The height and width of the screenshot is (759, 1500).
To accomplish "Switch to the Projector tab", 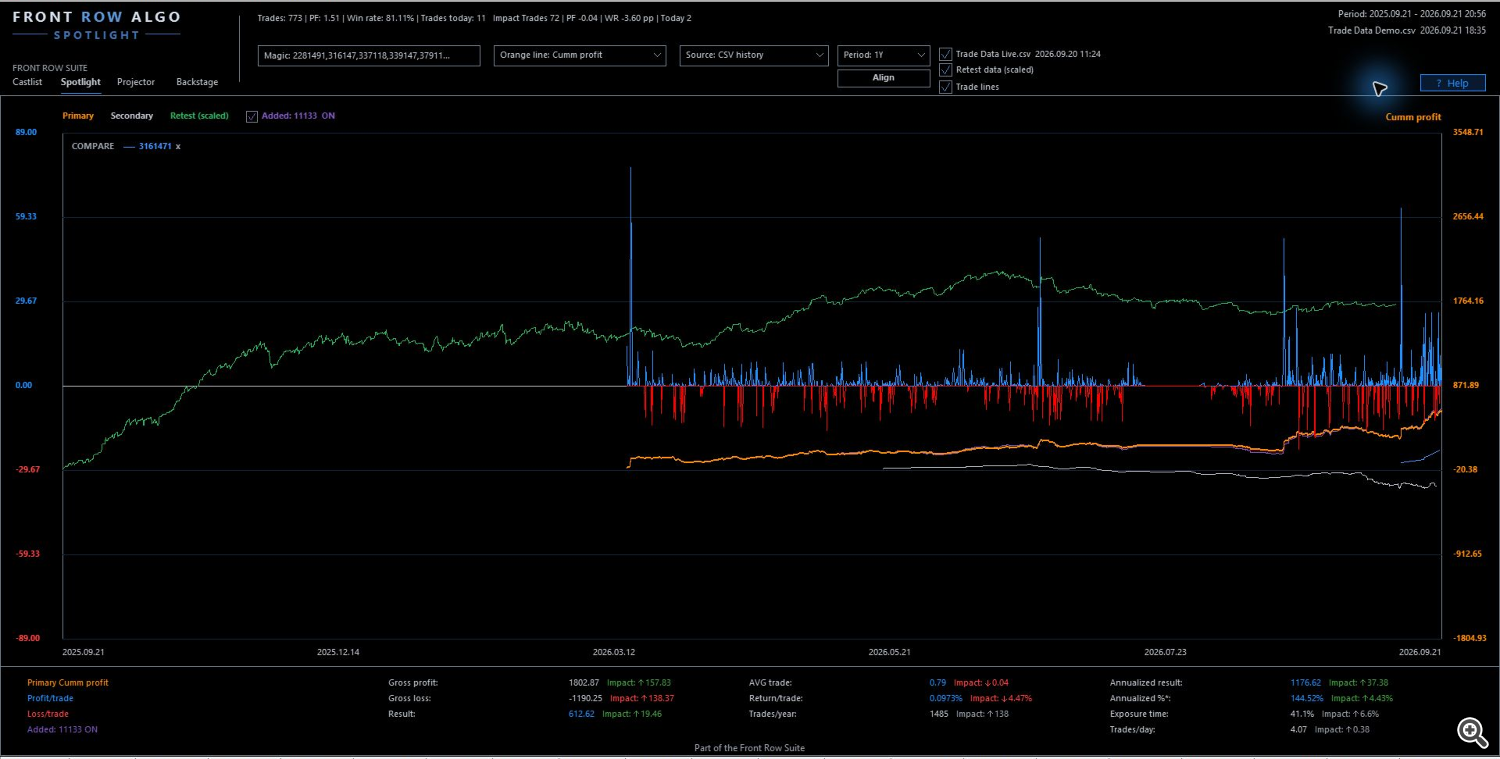I will coord(136,82).
